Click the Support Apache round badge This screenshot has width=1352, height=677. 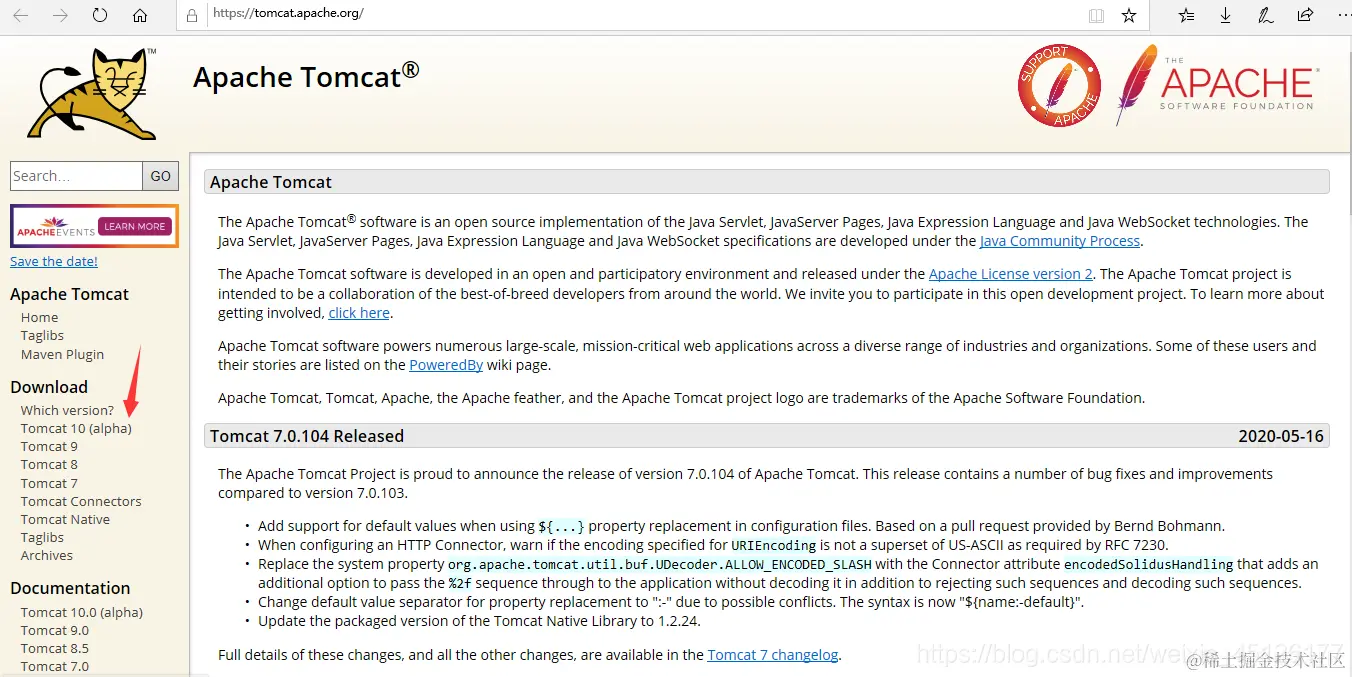point(1060,85)
